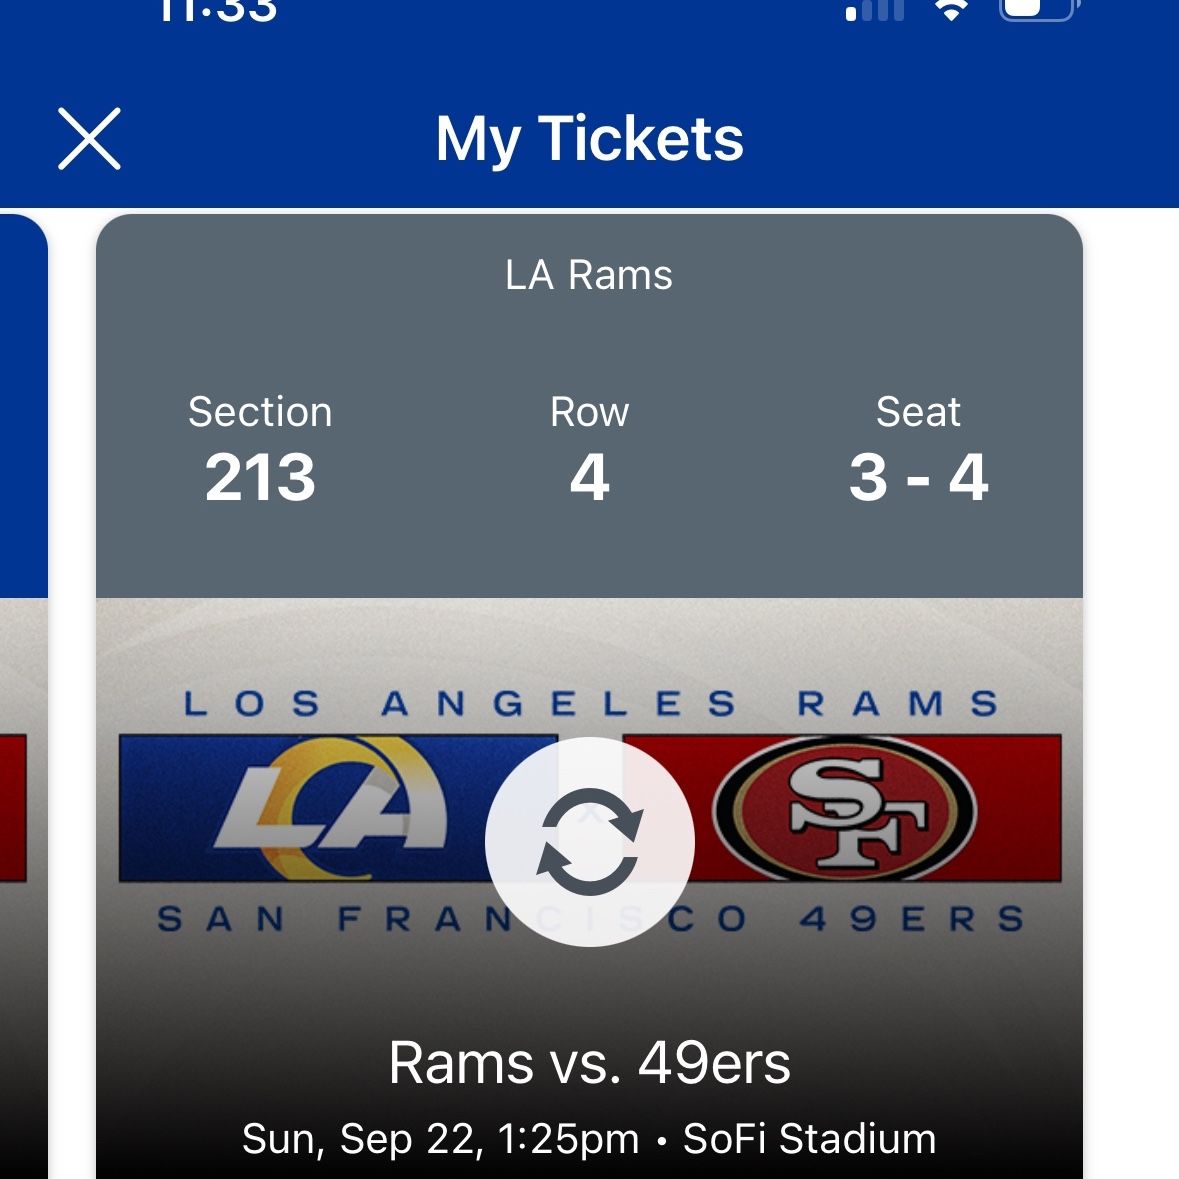Tap the LA Rams ticket header label
1179x1179 pixels.
click(589, 275)
